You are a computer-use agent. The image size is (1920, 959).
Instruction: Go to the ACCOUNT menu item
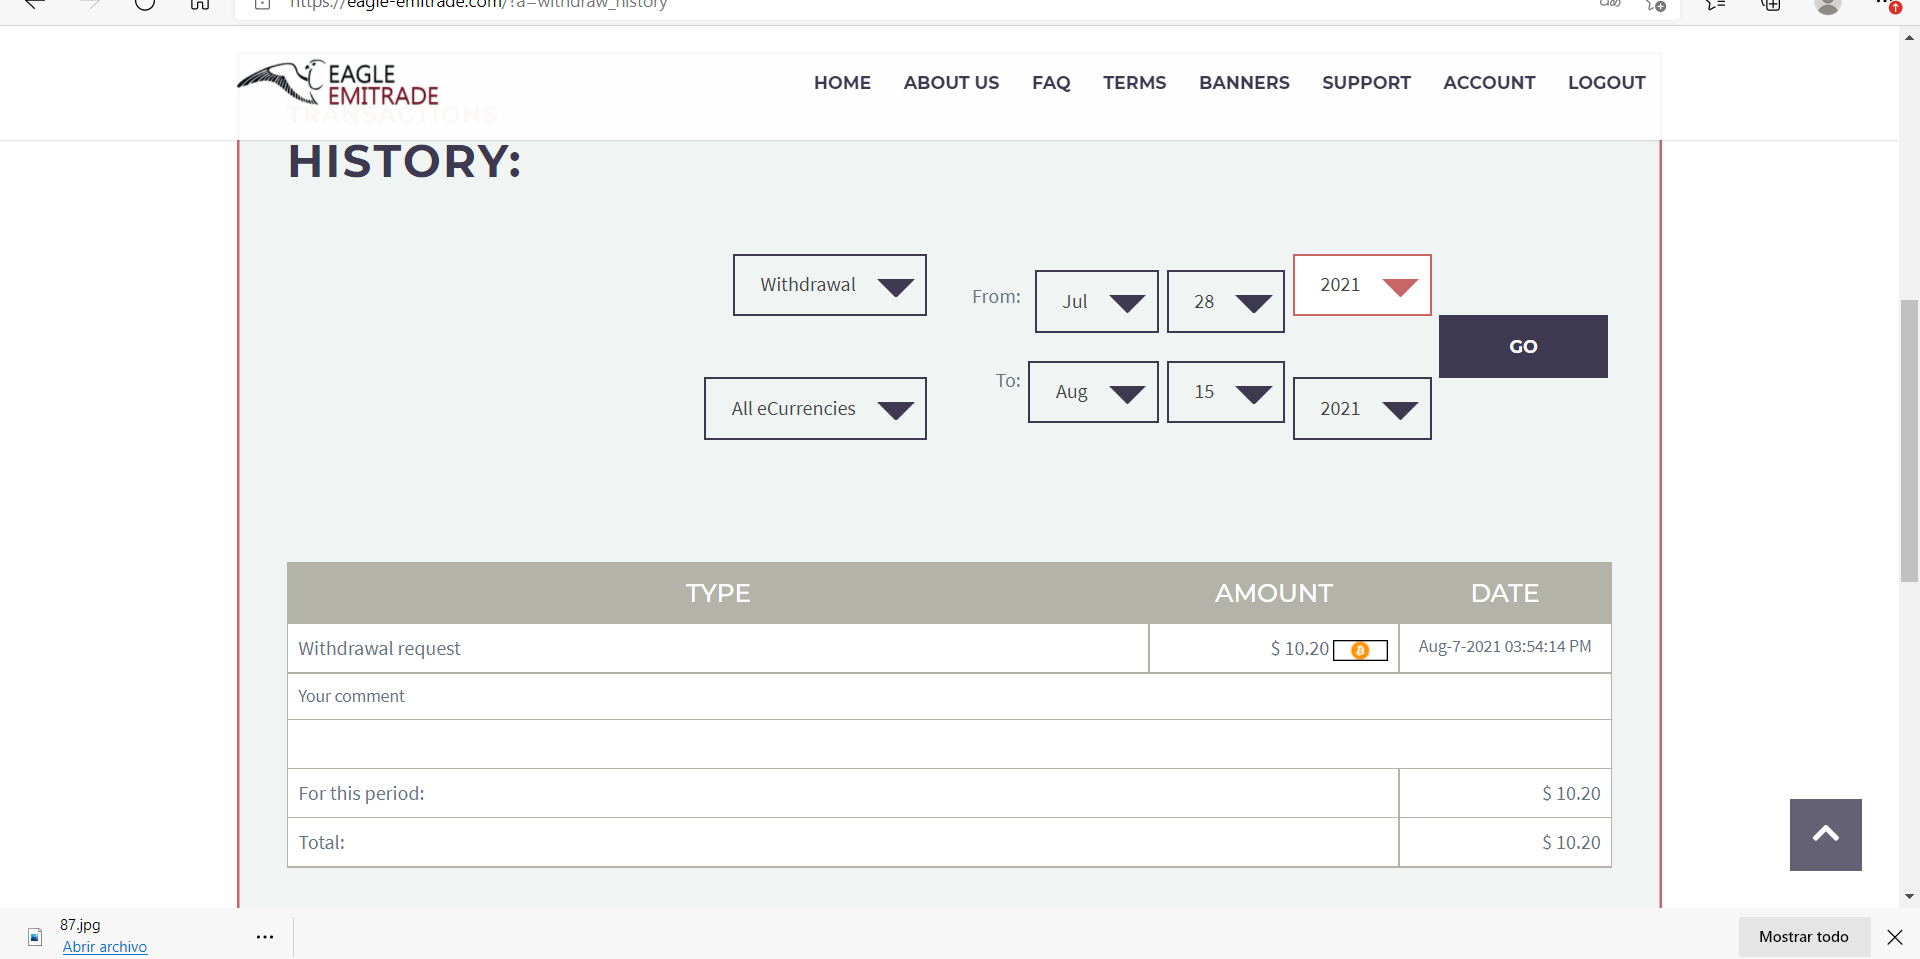point(1488,83)
